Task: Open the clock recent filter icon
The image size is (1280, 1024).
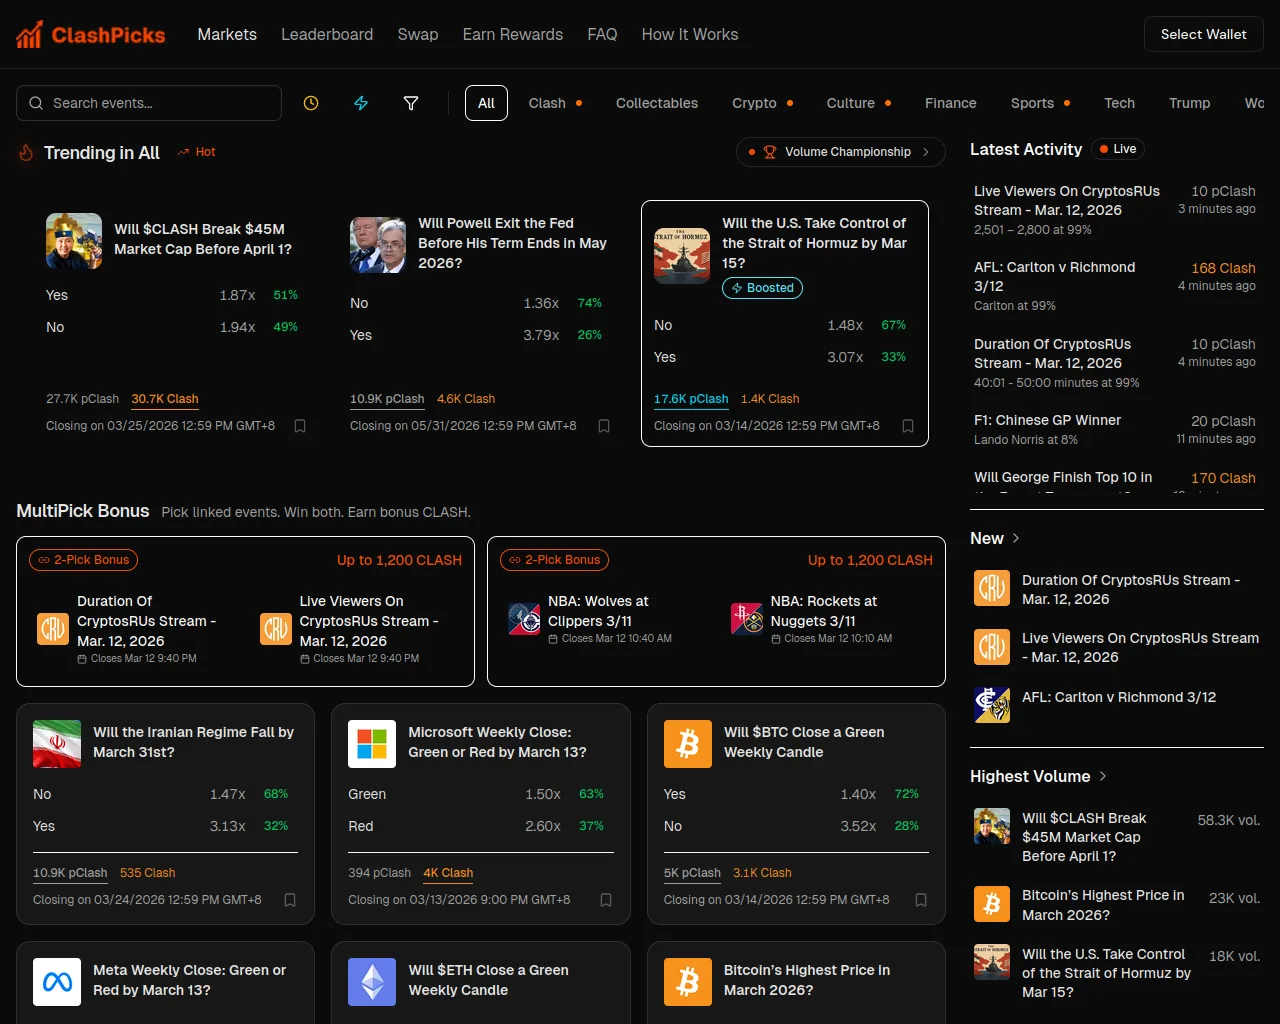Action: [x=311, y=103]
